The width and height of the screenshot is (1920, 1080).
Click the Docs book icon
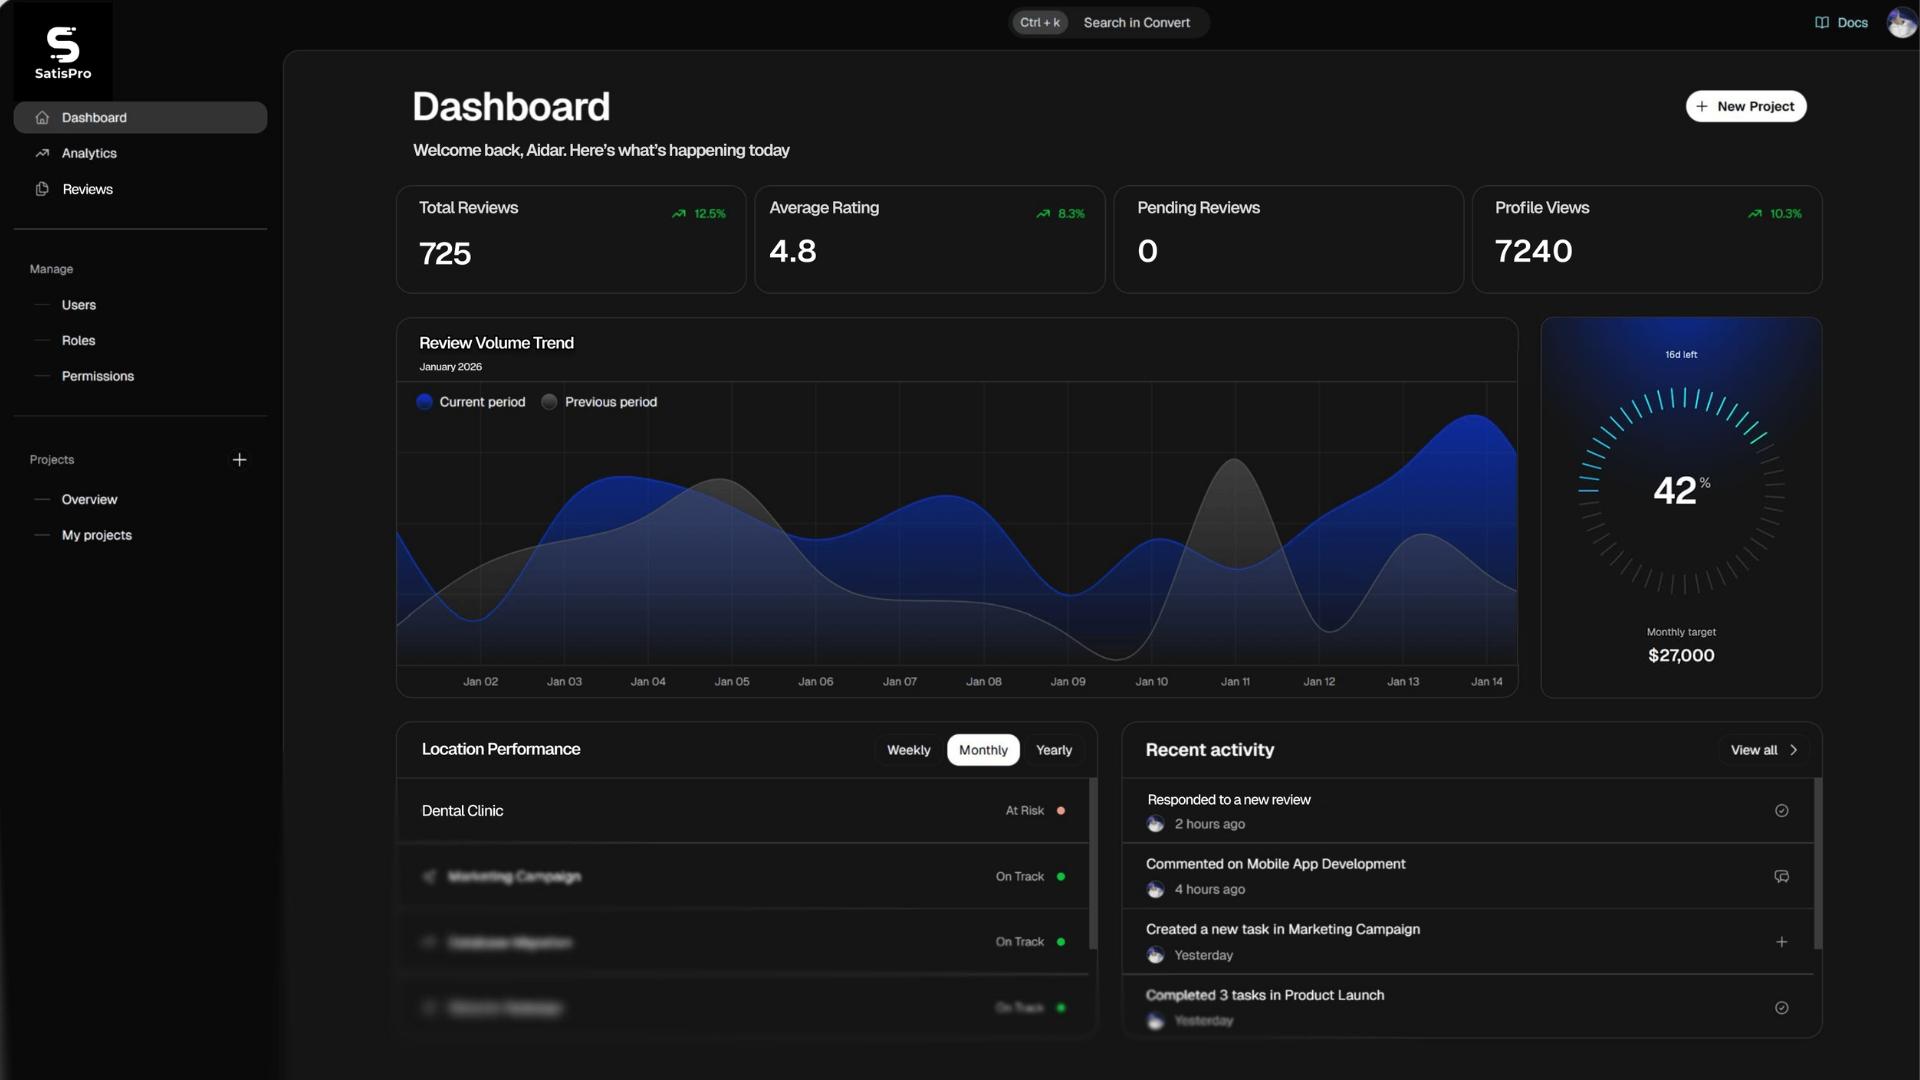(x=1822, y=22)
